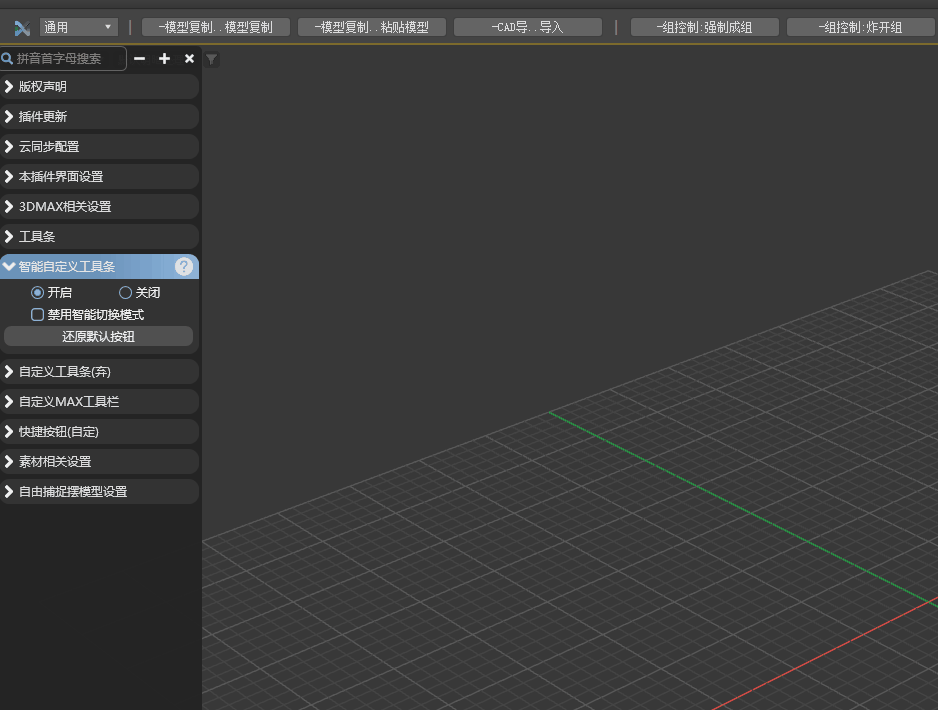Click the funnel filter icon in viewport
This screenshot has width=938, height=710.
(x=211, y=60)
